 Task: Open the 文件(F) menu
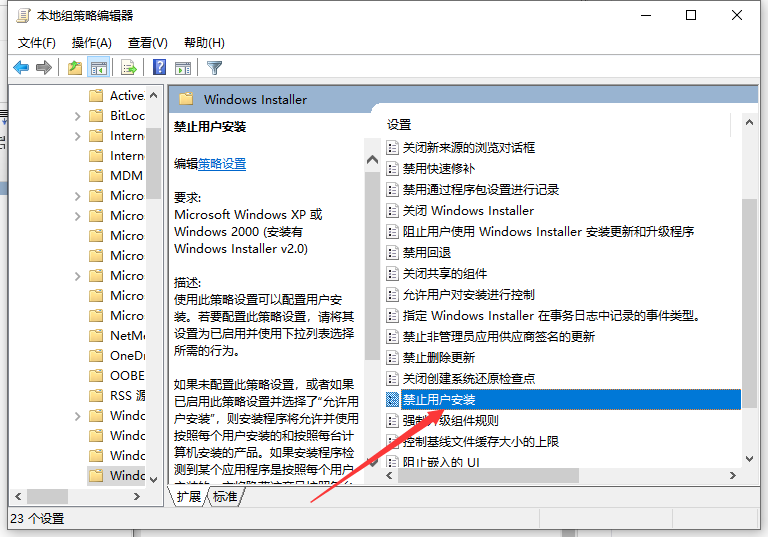pyautogui.click(x=36, y=43)
